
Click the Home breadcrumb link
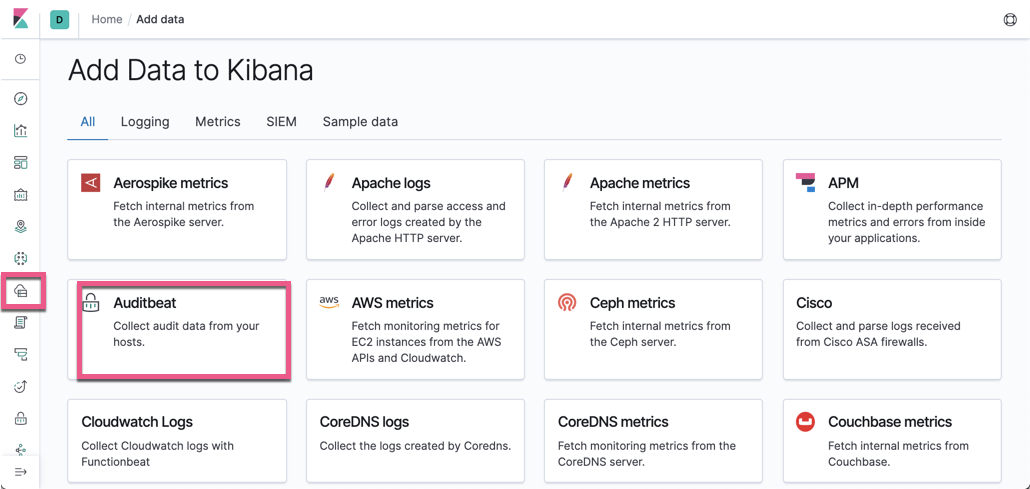(106, 19)
